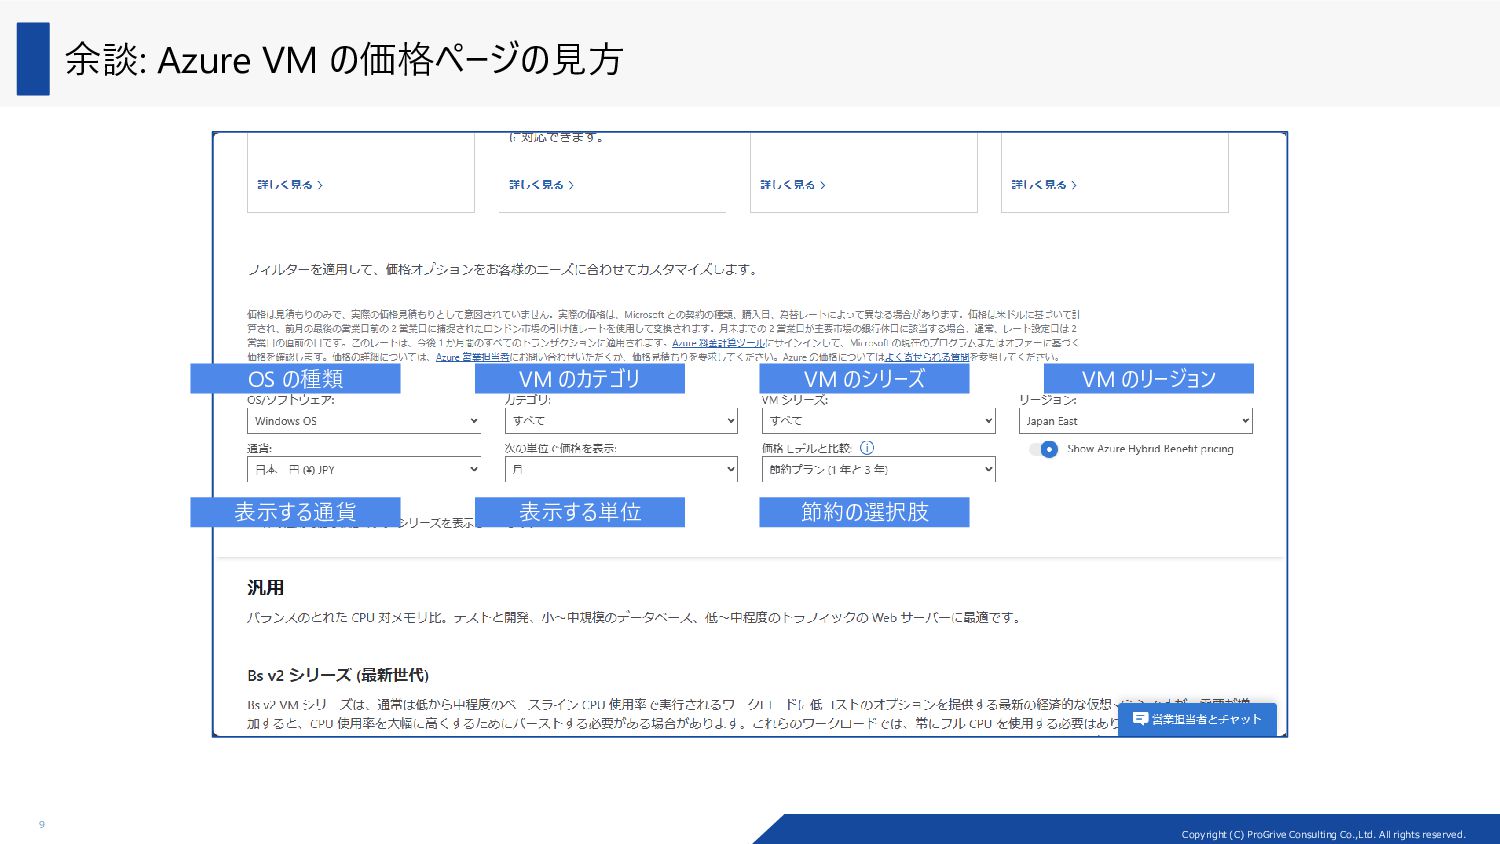The height and width of the screenshot is (844, 1500).
Task: Open the リージョン dropdown showing Japan East
Action: [x=1136, y=421]
